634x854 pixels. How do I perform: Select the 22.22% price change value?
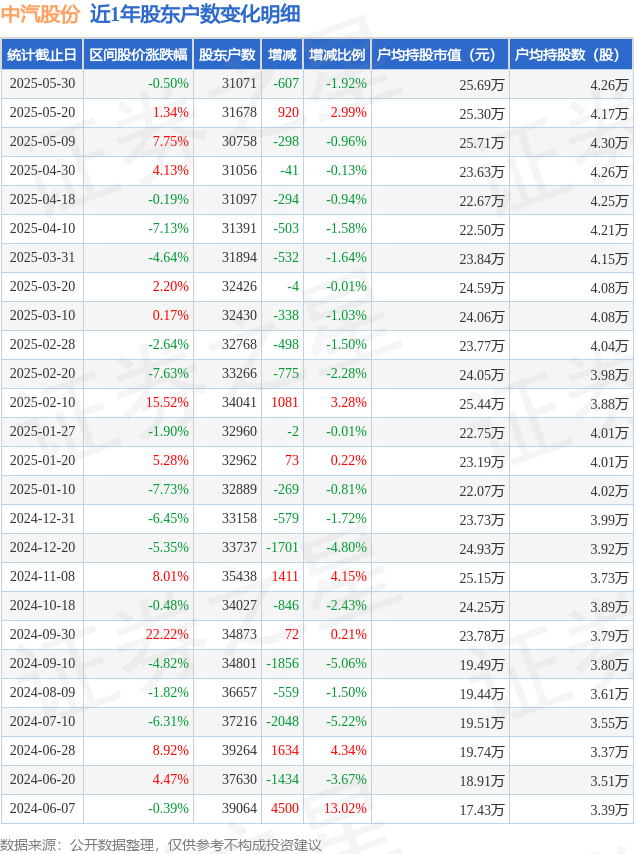pos(167,635)
